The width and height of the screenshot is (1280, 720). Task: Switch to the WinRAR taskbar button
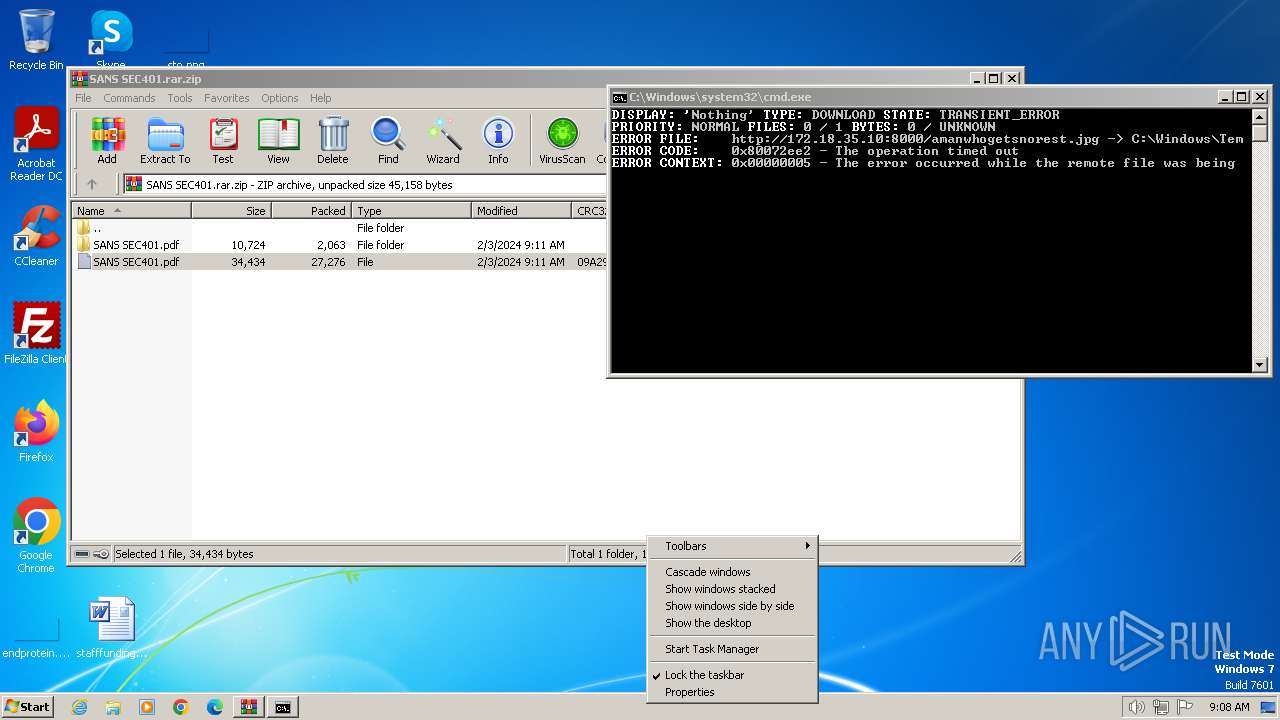(249, 707)
